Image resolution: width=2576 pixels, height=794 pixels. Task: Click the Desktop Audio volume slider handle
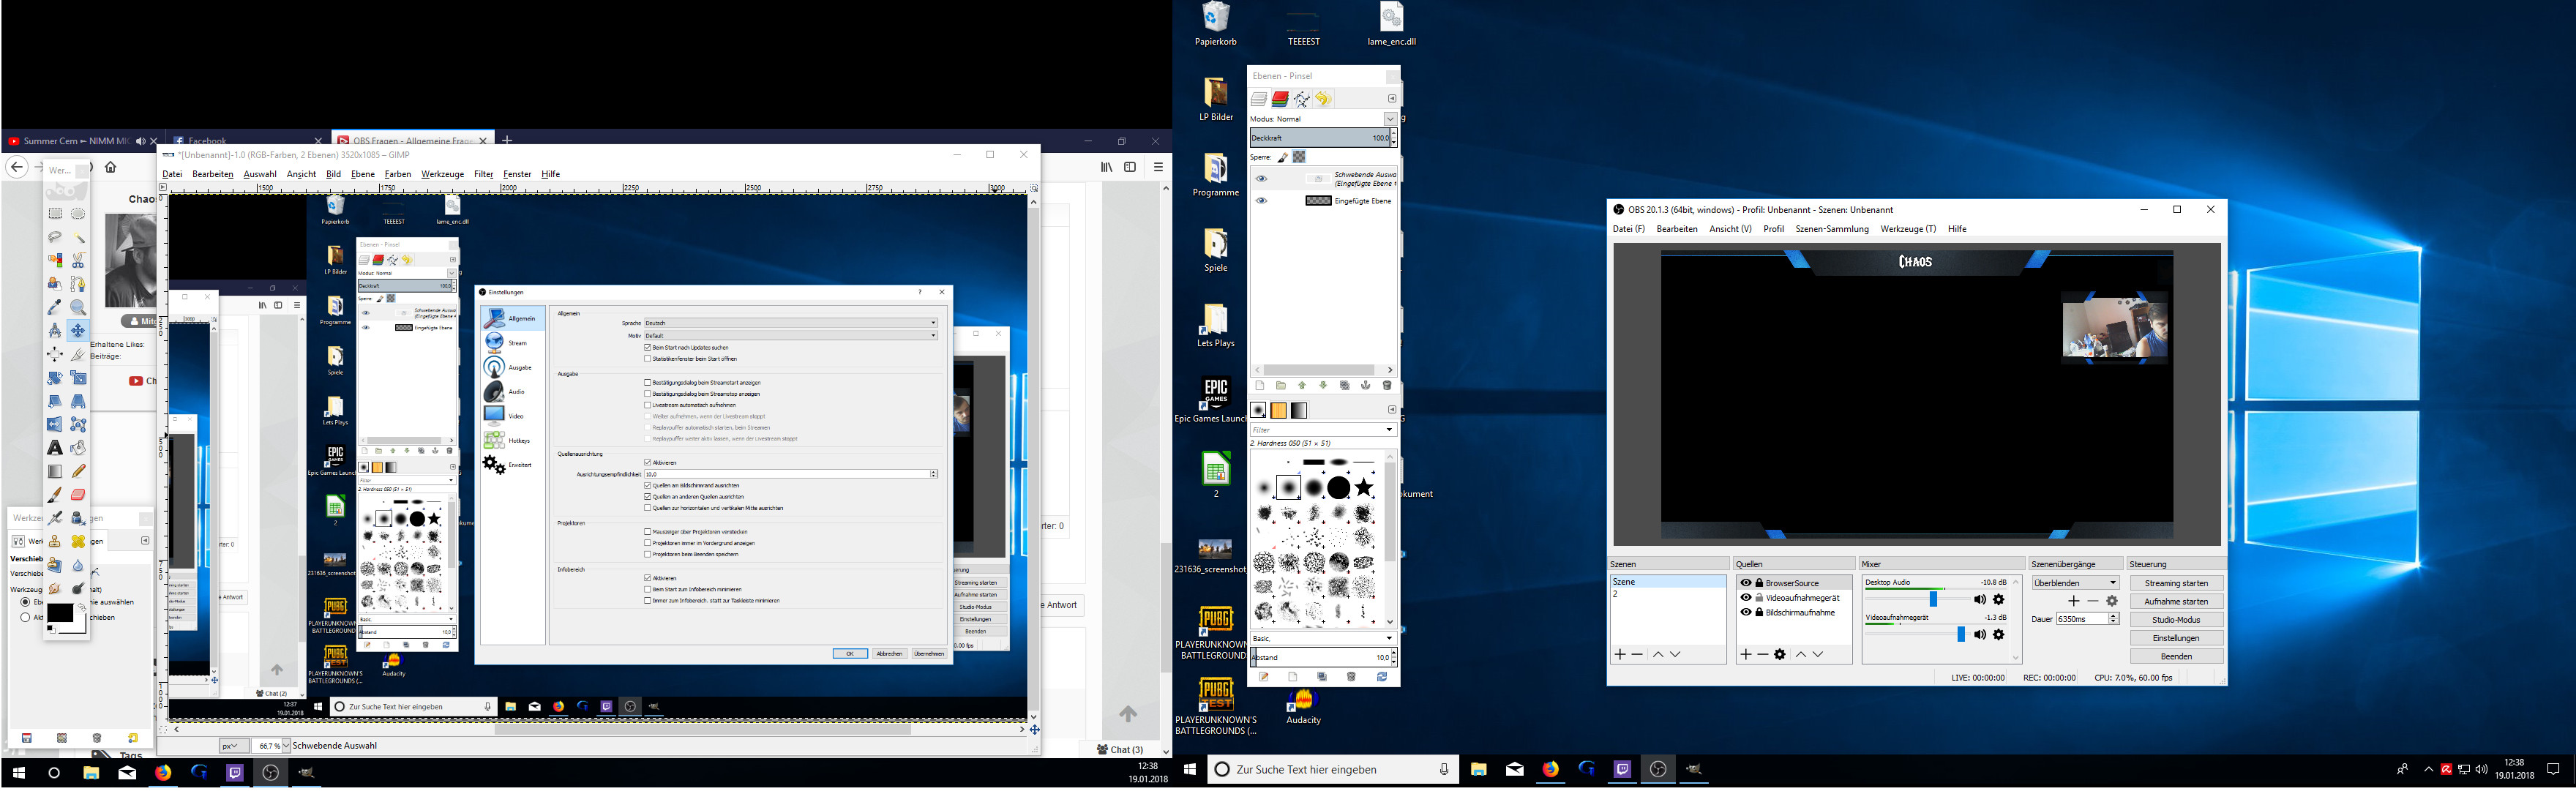pyautogui.click(x=1933, y=600)
